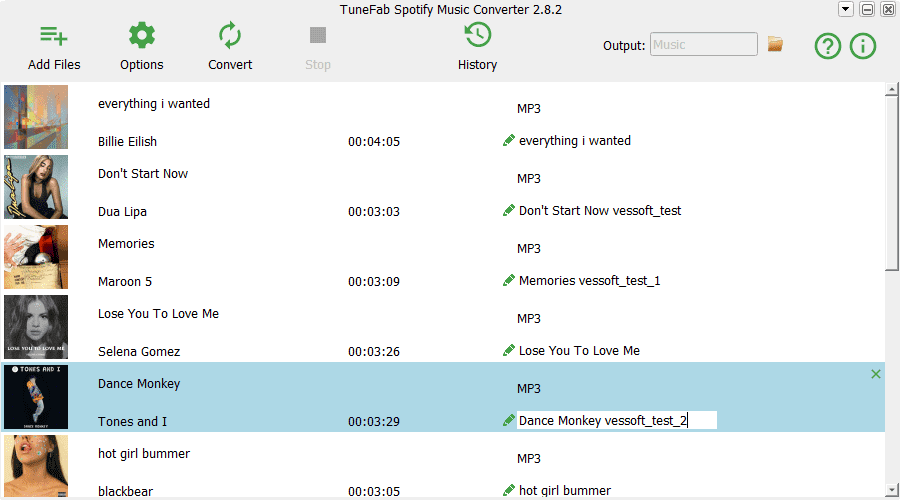
Task: Click the Stop square icon
Action: 318,35
